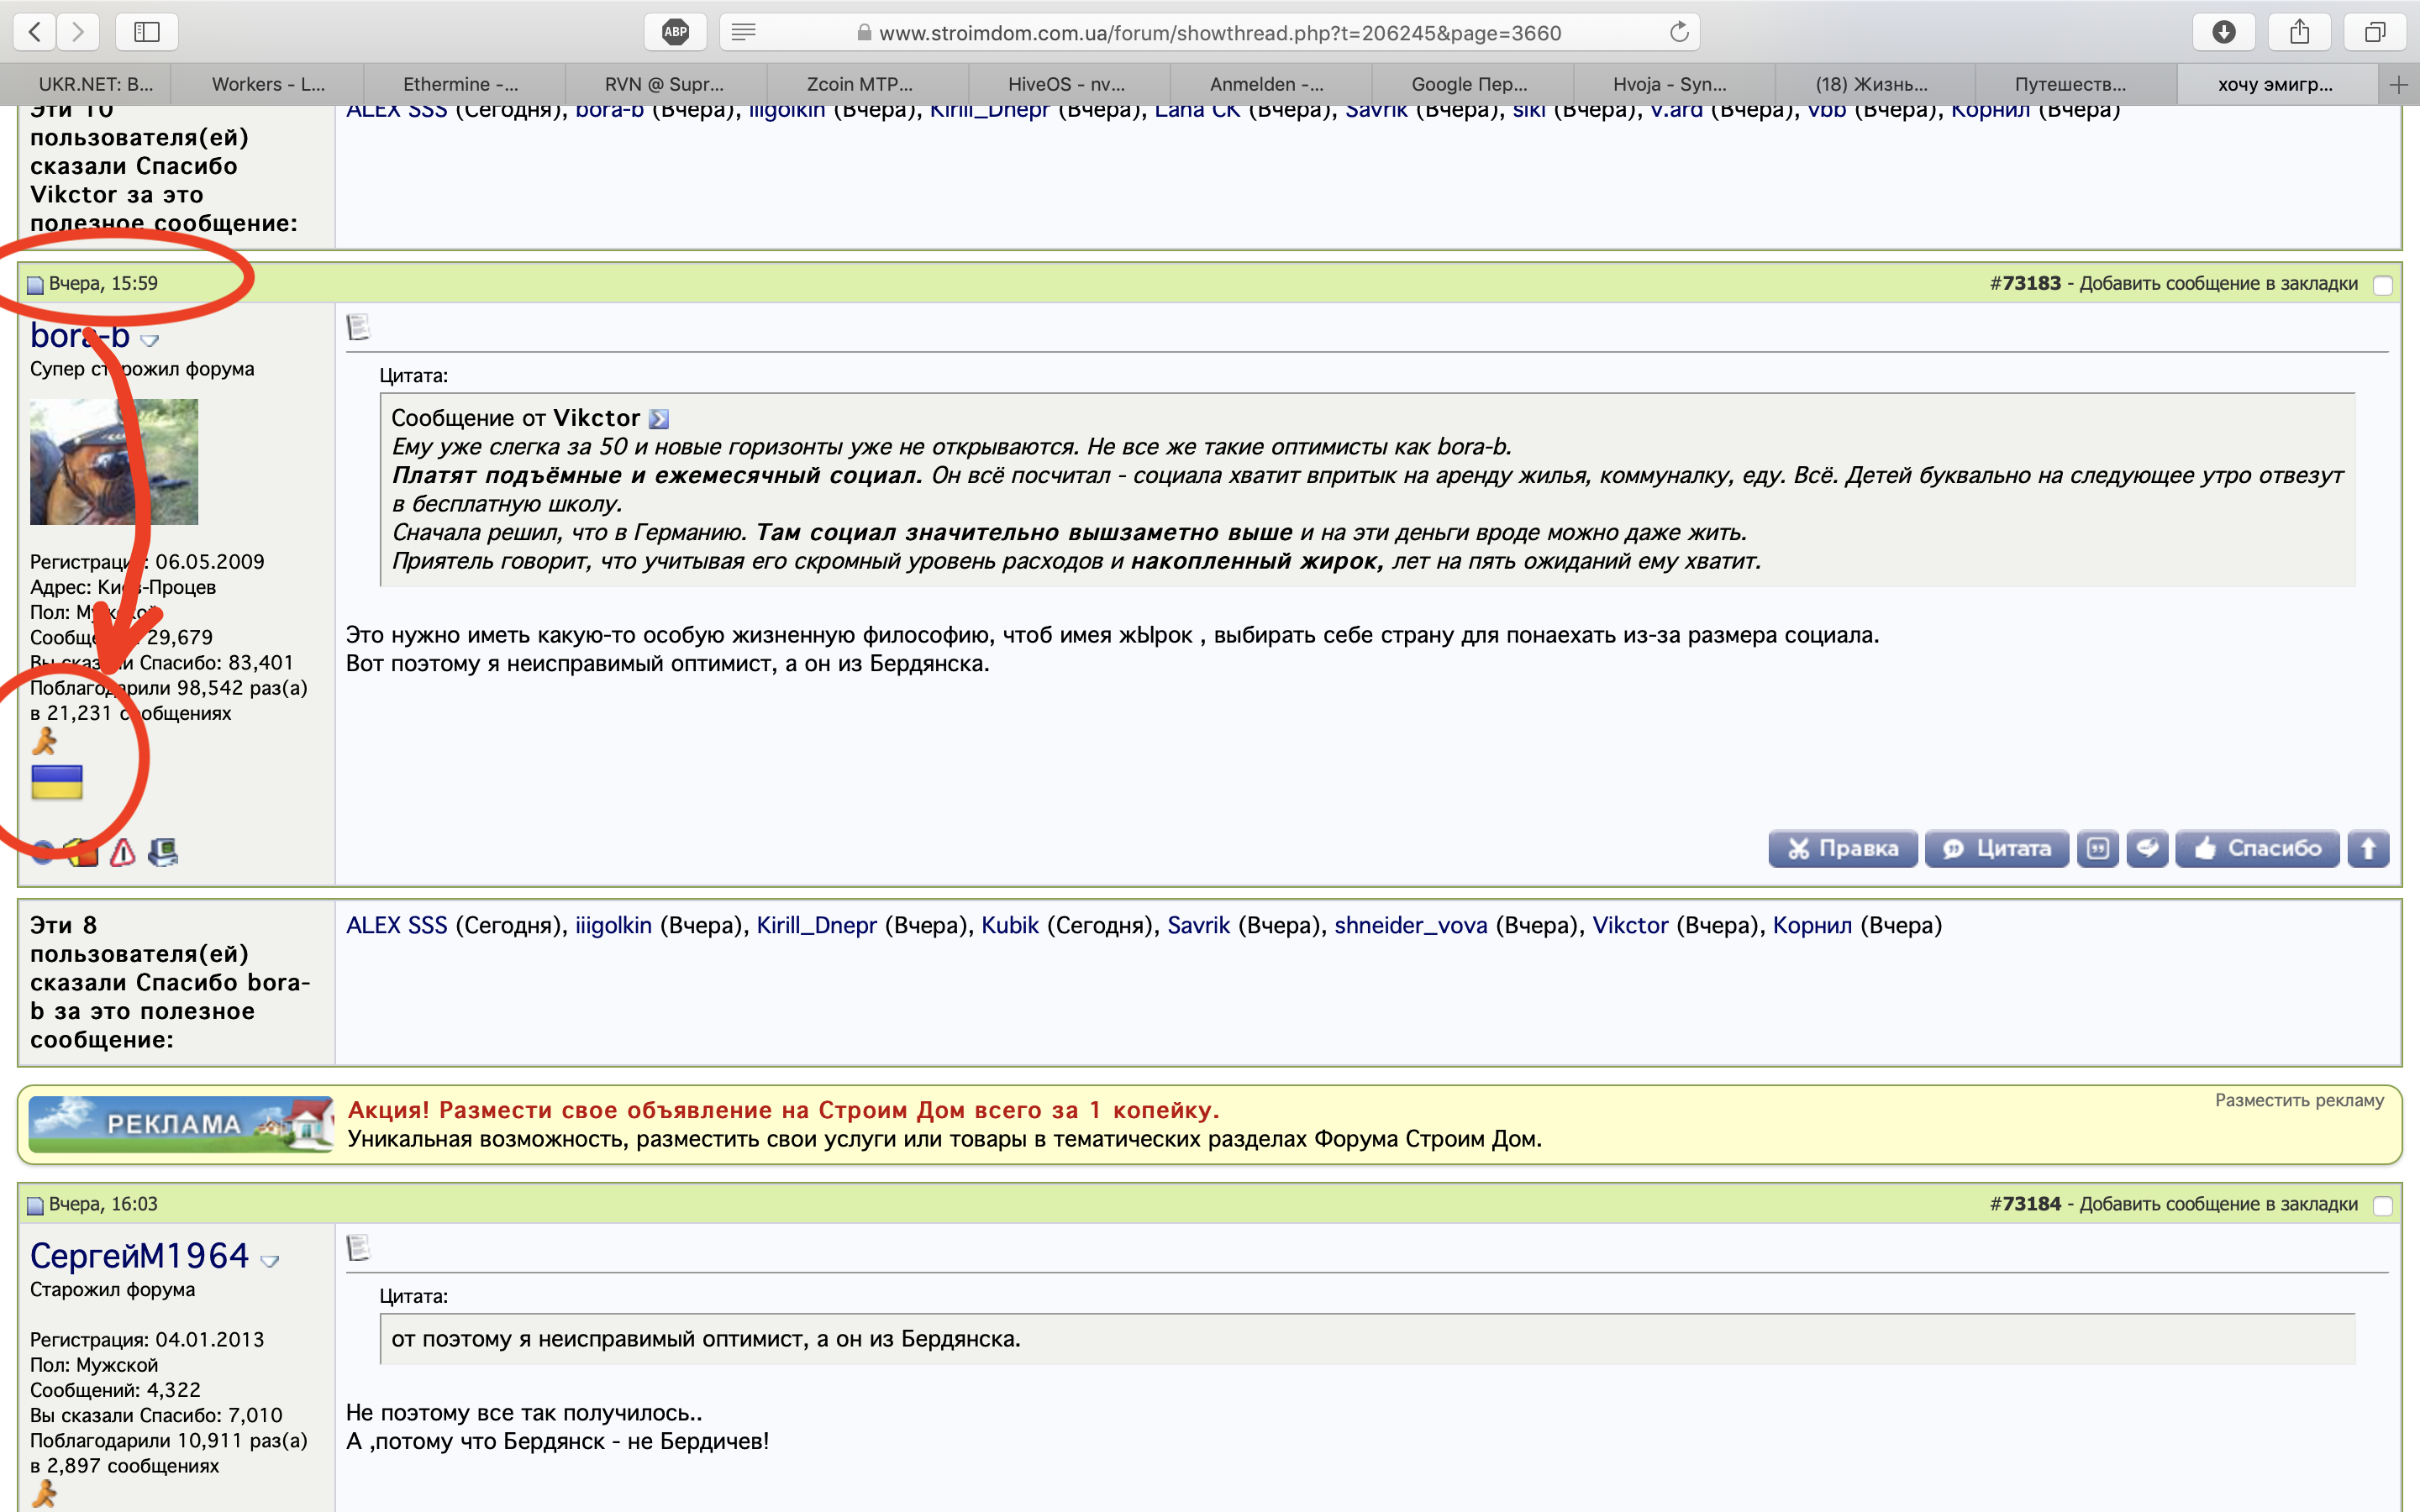This screenshot has width=2420, height=1512.
Task: Click the quick reply bubble icon on post #73183
Action: (2147, 849)
